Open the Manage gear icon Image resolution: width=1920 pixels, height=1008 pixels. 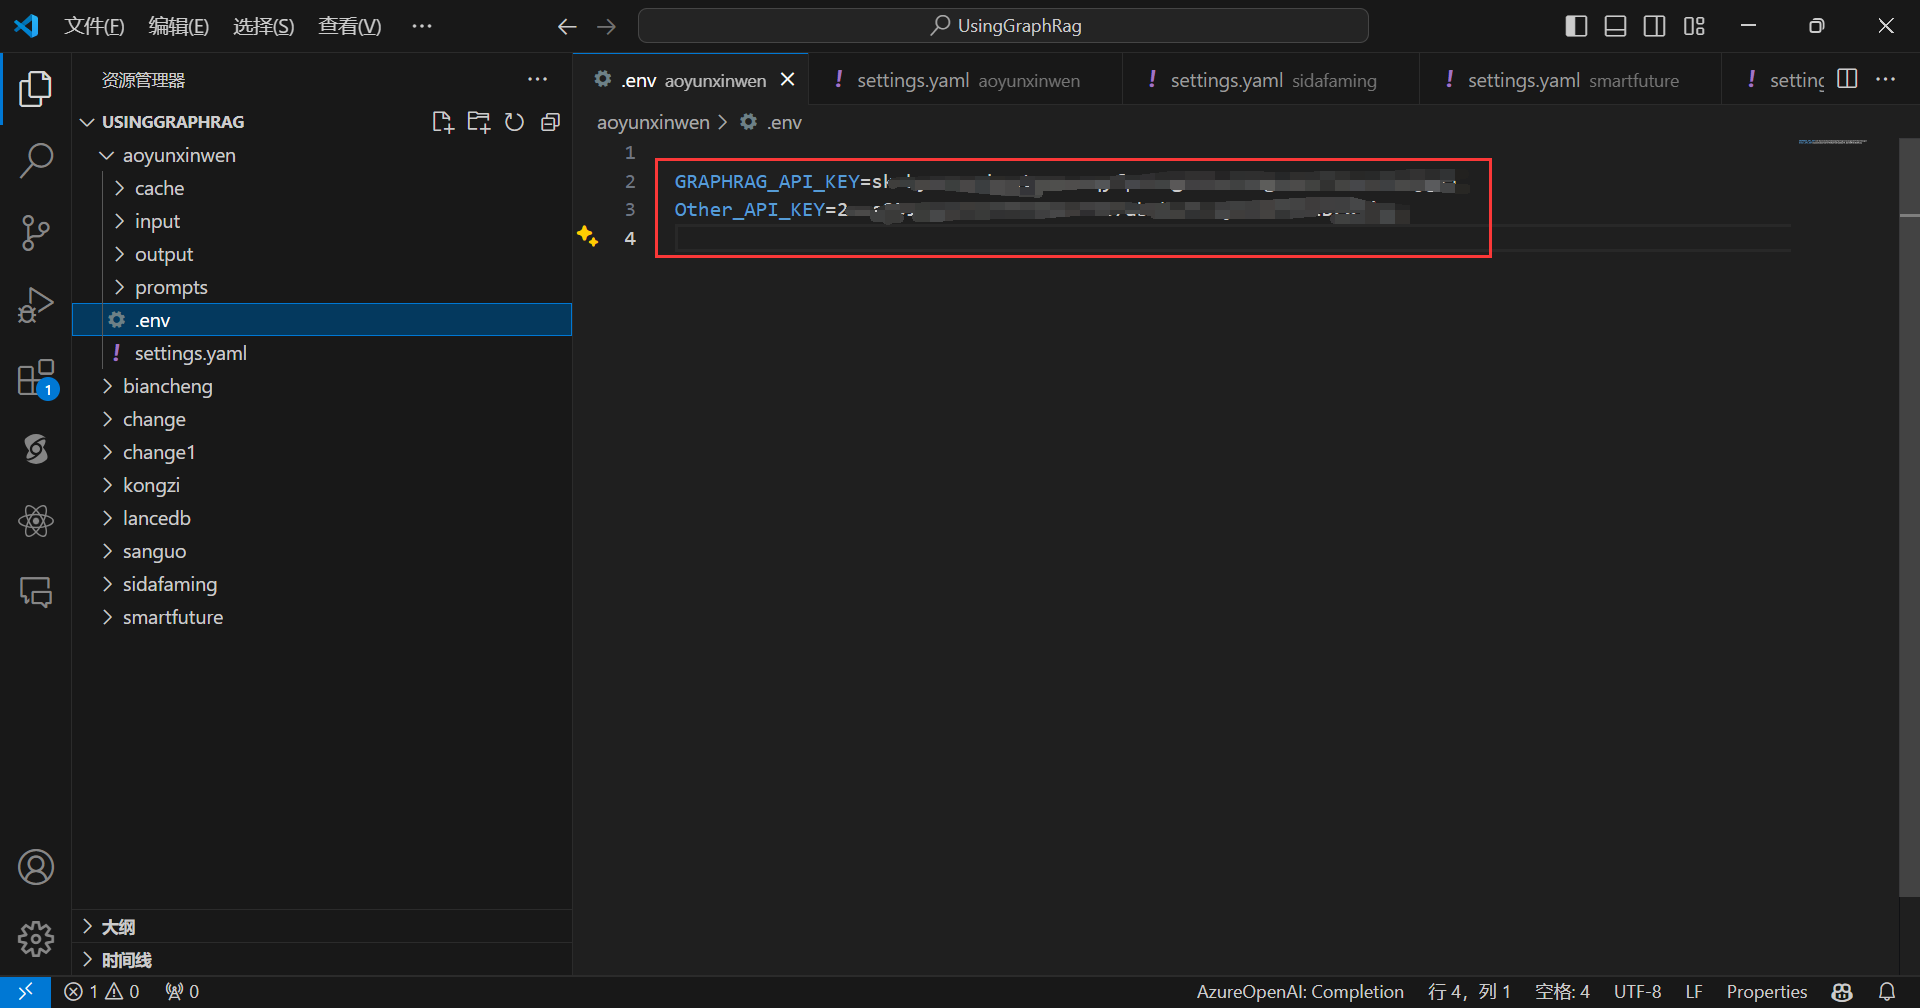pos(36,939)
